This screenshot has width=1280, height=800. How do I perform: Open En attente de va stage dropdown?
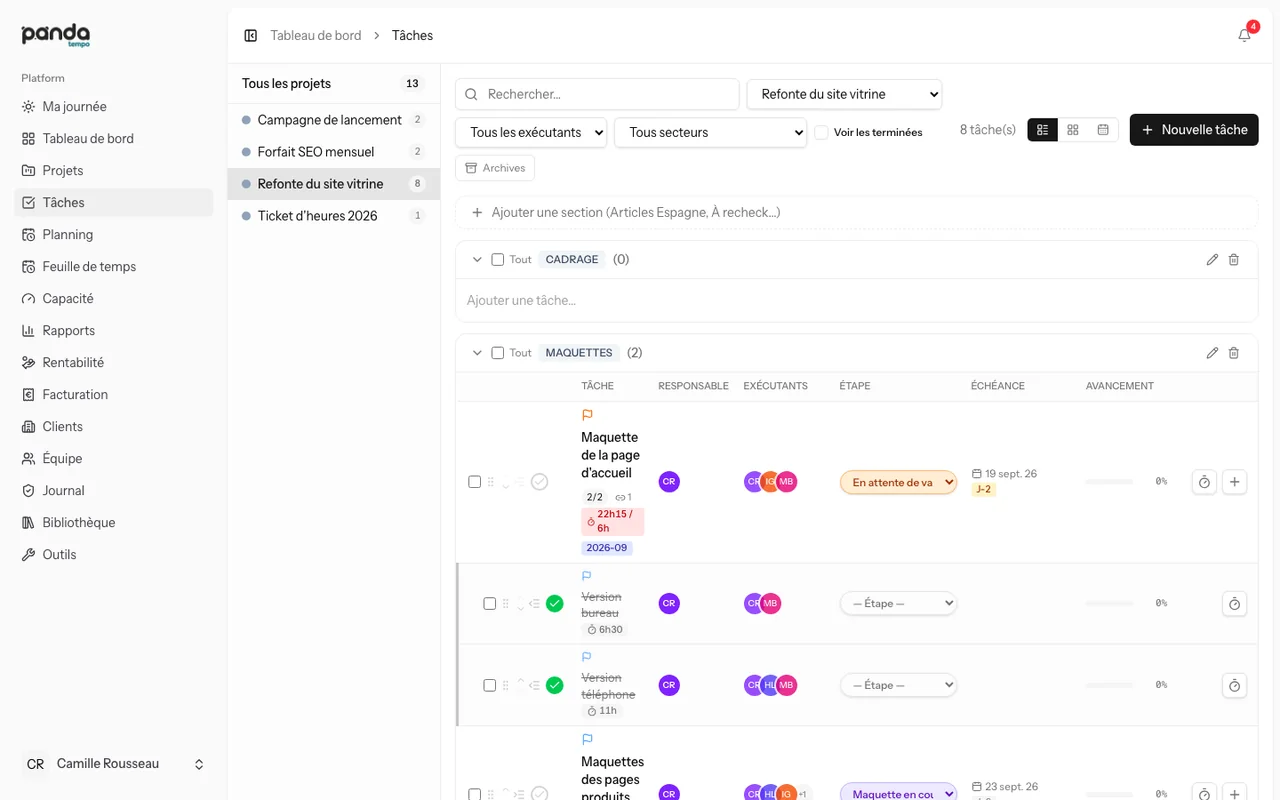pyautogui.click(x=898, y=482)
